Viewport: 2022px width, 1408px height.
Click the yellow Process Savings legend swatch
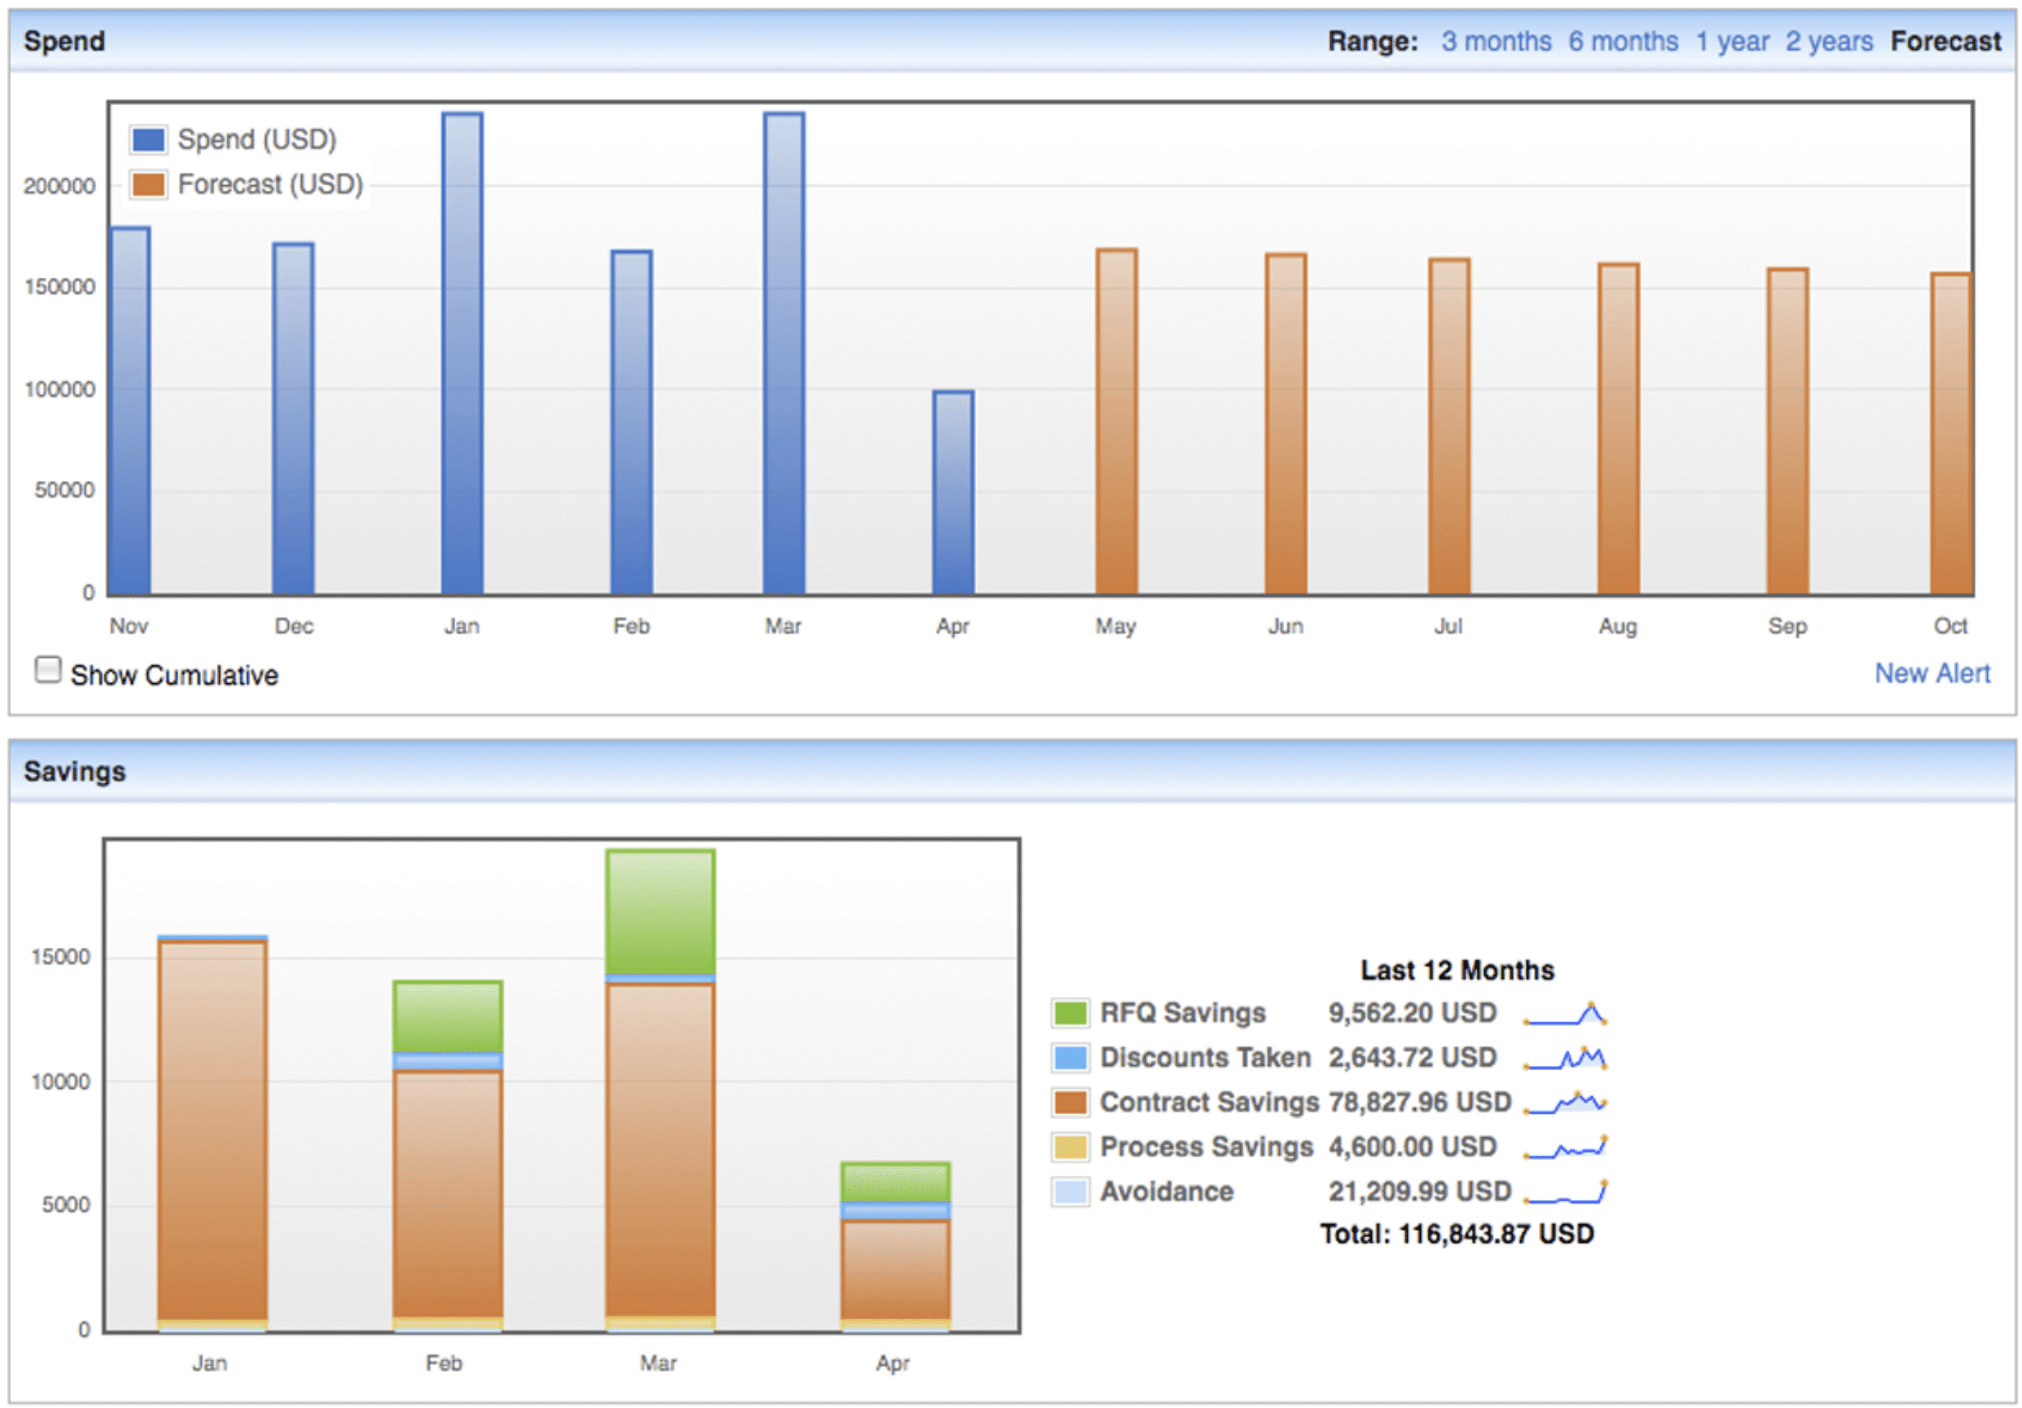[1070, 1147]
